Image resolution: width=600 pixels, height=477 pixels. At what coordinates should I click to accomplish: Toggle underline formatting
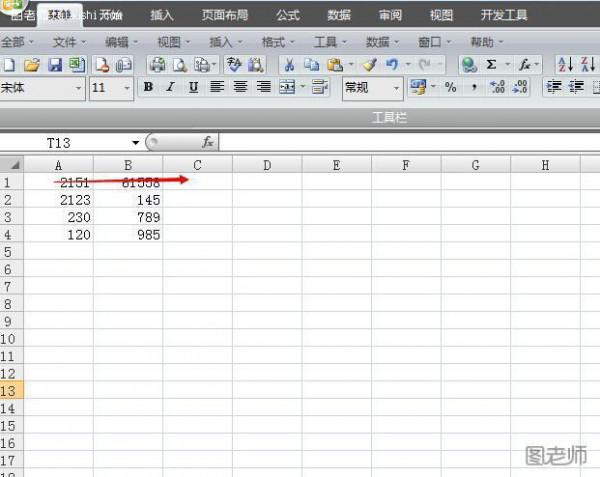click(192, 88)
